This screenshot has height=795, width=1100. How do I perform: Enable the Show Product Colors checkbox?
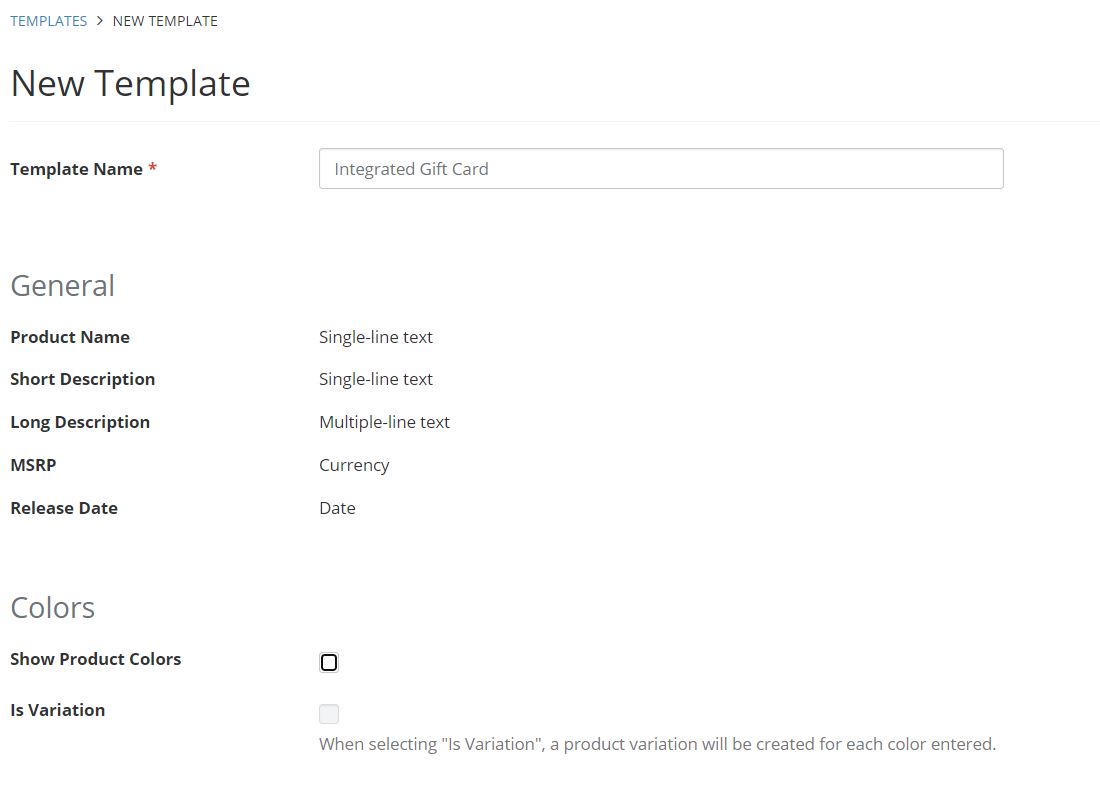(x=329, y=661)
